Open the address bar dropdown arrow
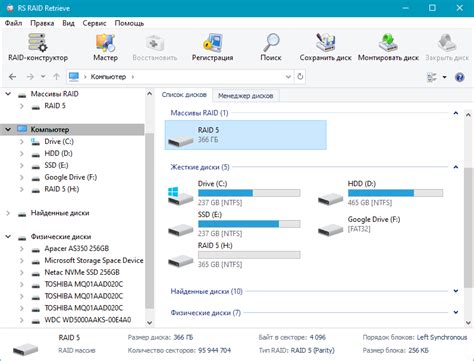This screenshot has width=474, height=361. click(288, 77)
